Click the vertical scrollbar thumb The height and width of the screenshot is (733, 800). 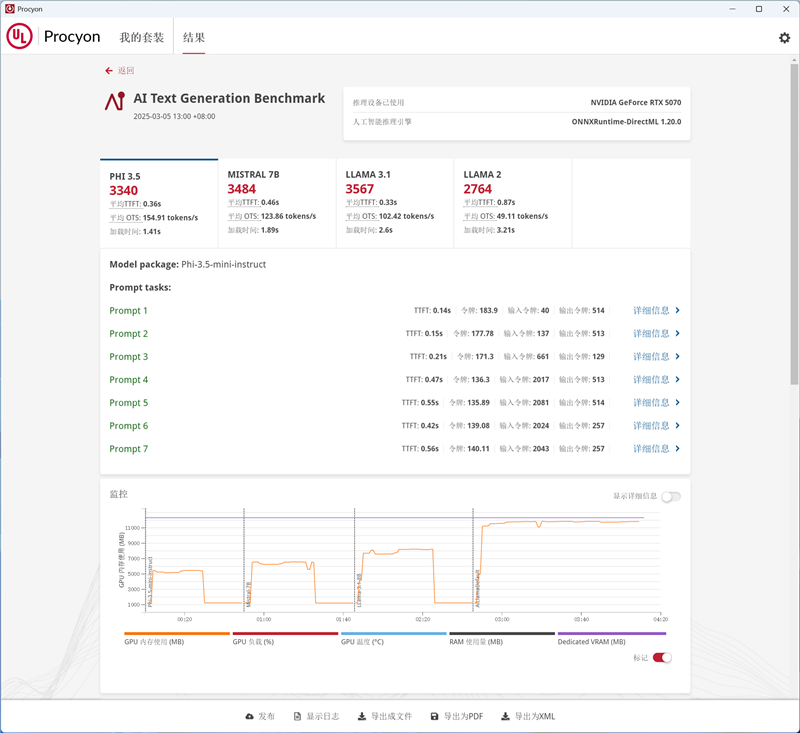click(x=794, y=224)
